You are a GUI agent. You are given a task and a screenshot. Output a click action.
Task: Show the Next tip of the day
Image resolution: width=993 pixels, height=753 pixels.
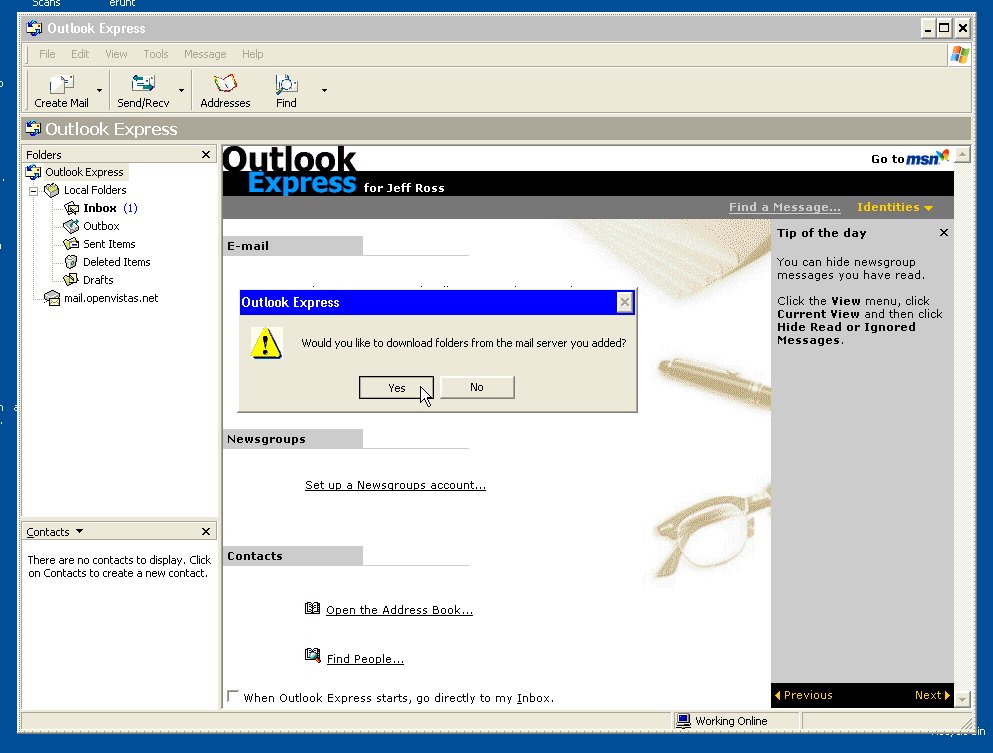pos(932,695)
